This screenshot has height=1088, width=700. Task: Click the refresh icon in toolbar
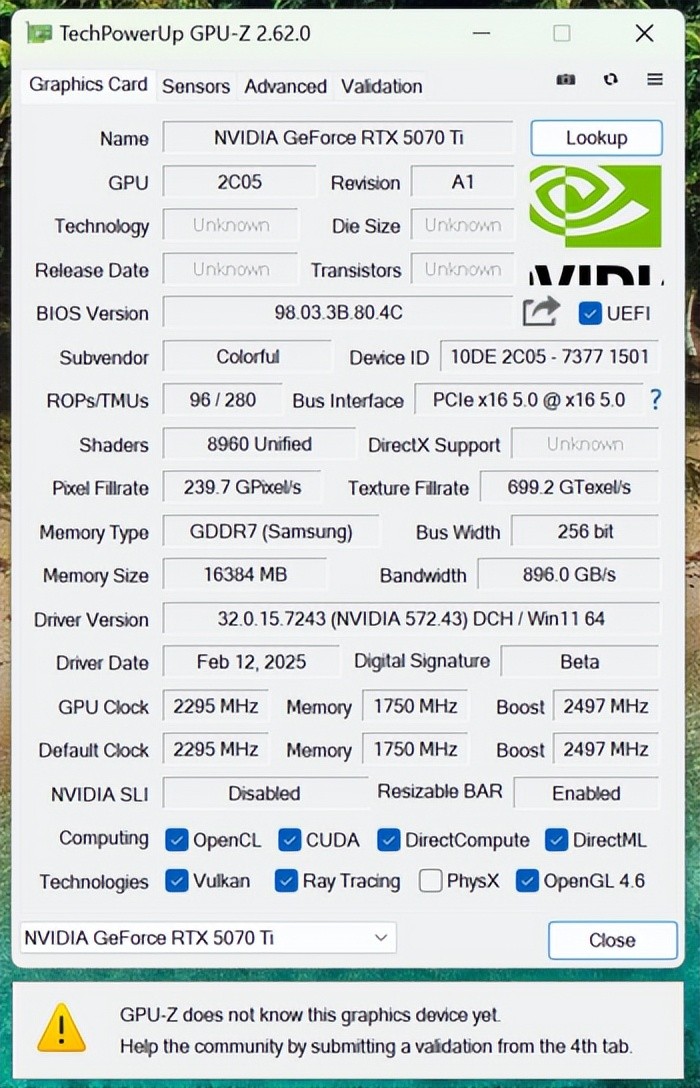611,80
